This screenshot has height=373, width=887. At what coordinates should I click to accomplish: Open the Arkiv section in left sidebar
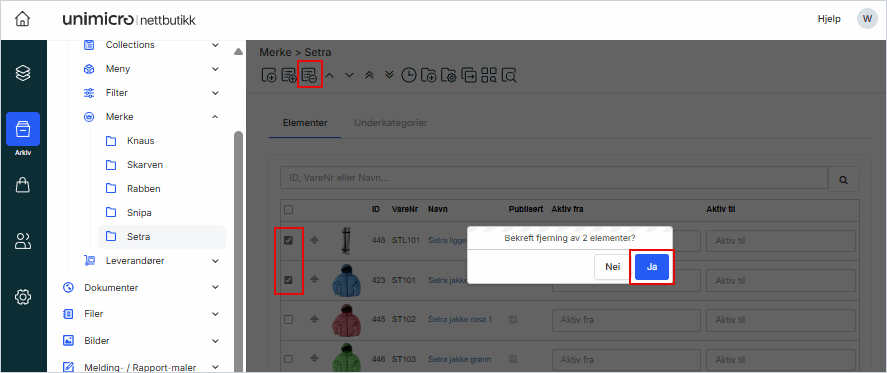[x=23, y=135]
